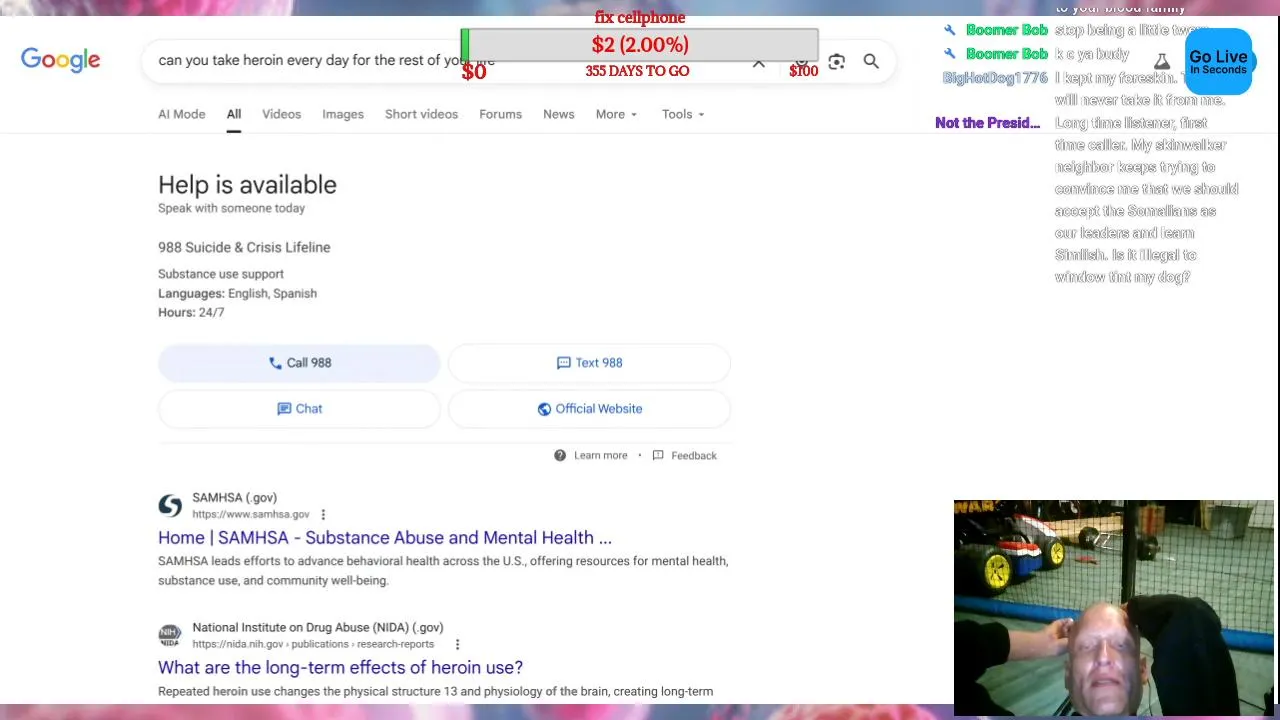Open long-term effects of heroin use link
Viewport: 1280px width, 720px height.
pos(340,667)
